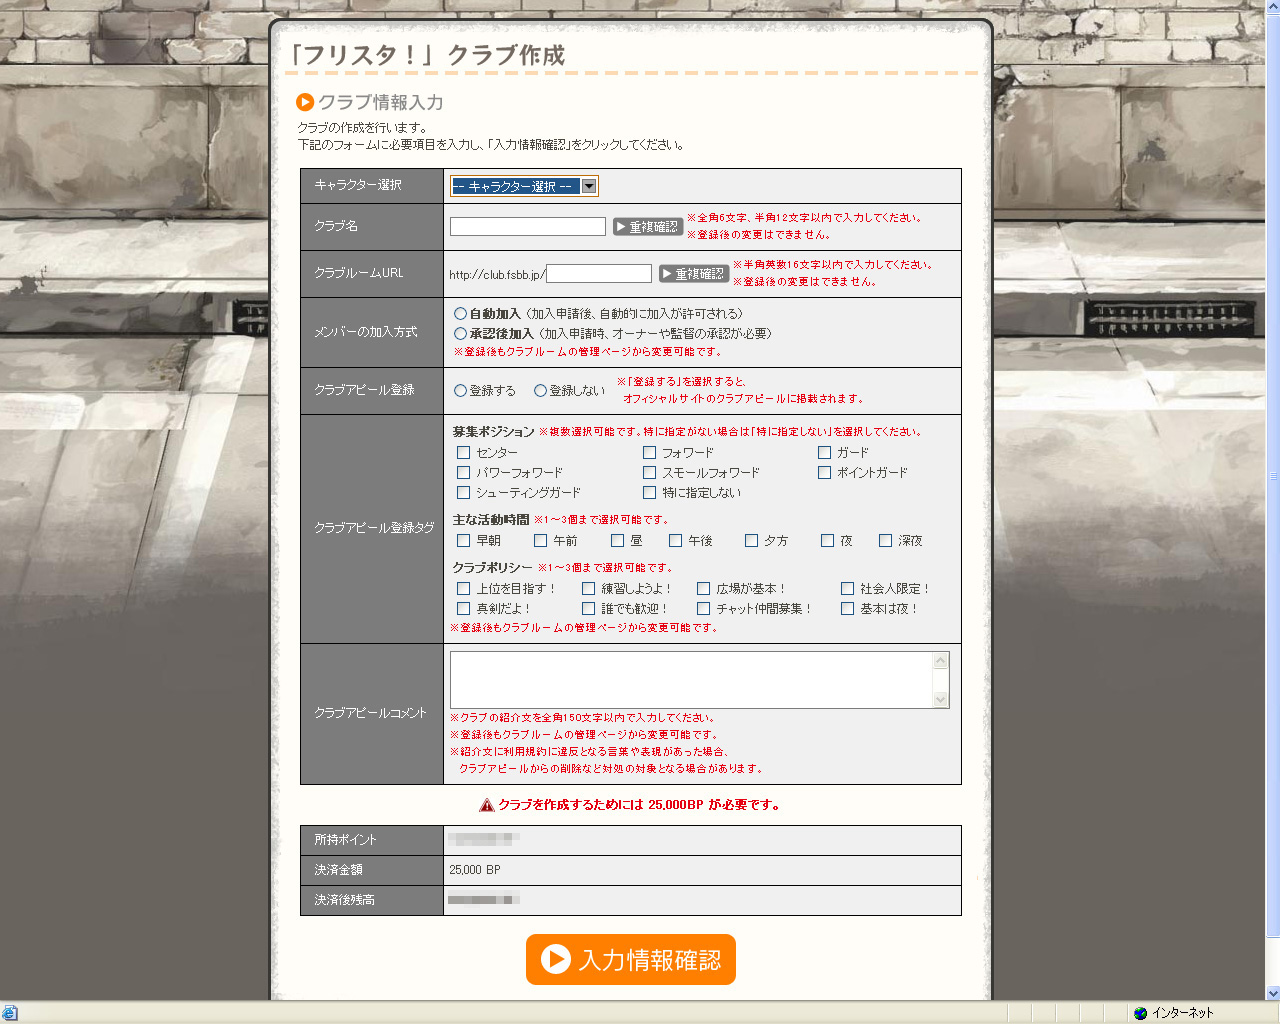This screenshot has height=1024, width=1280.
Task: Click the page scrollbar down arrow
Action: pyautogui.click(x=1272, y=993)
